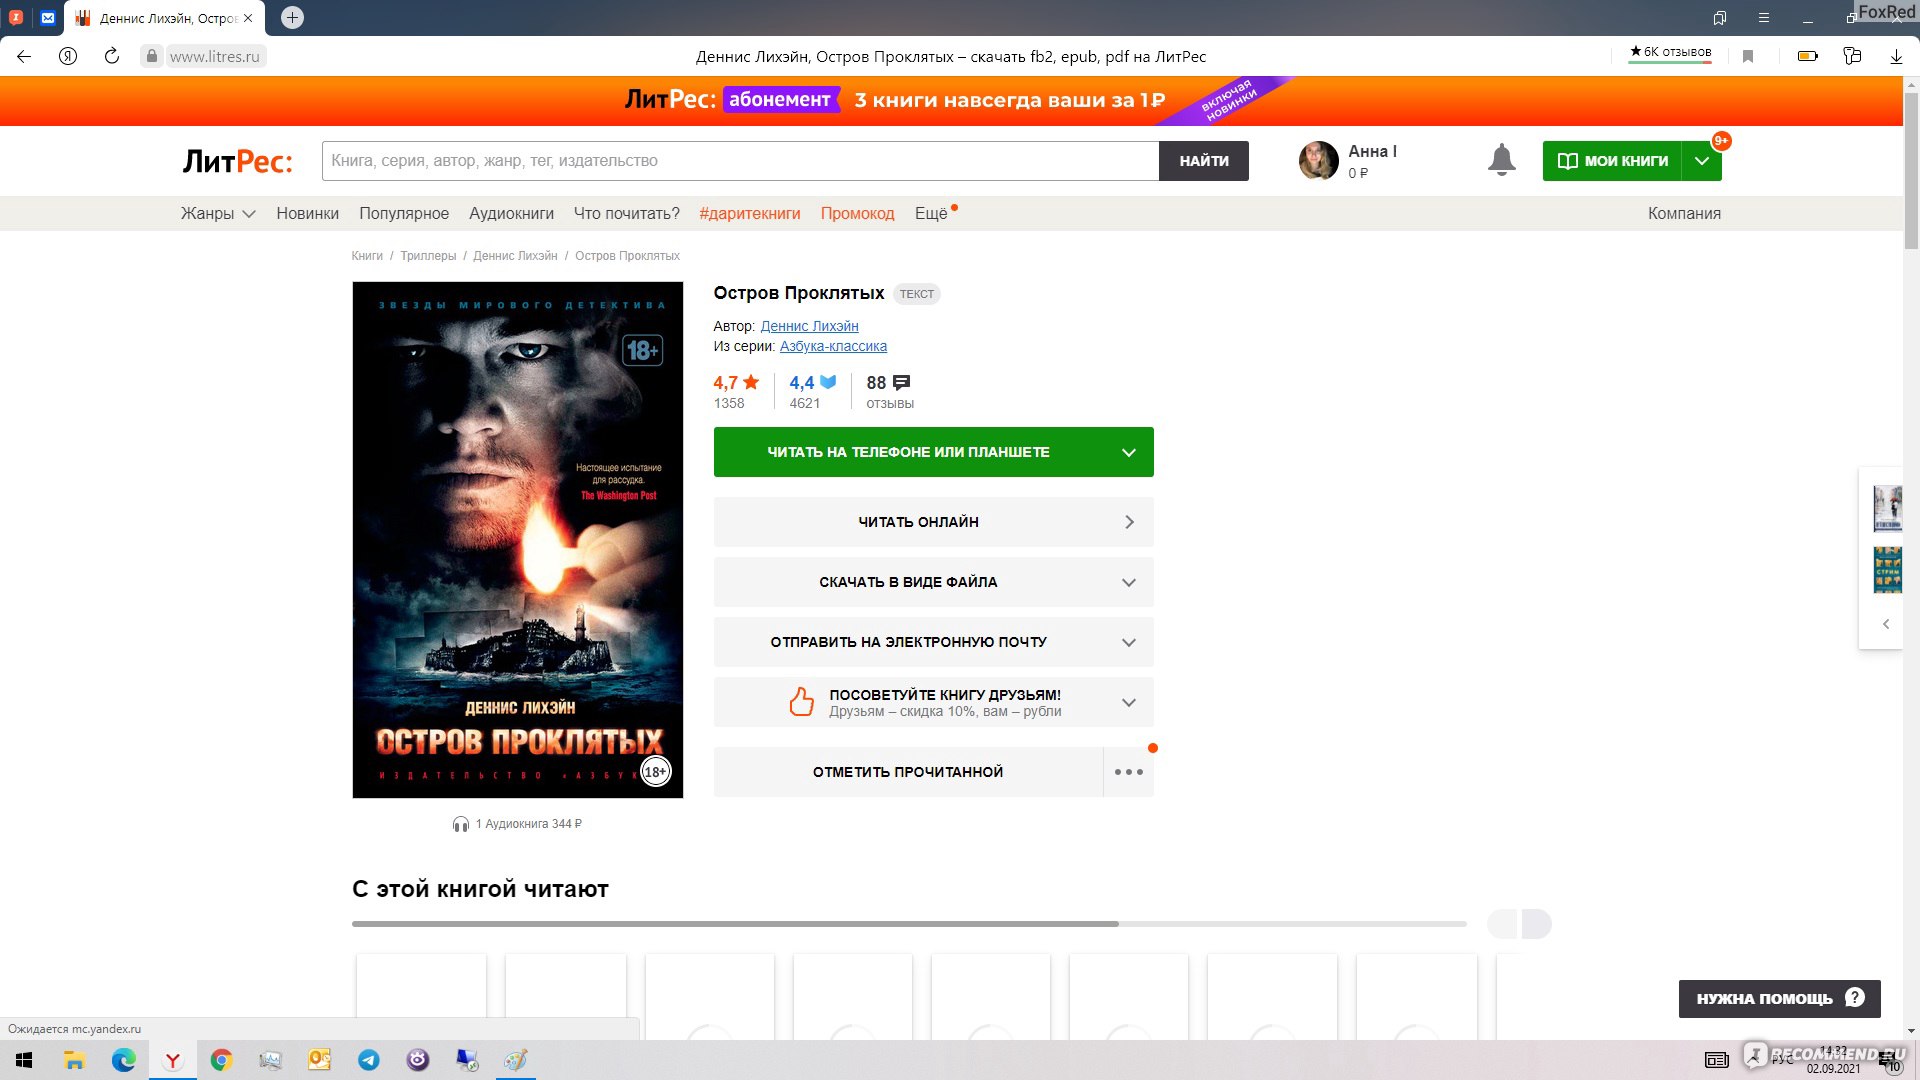Open Yandex home via the Я icon
Viewport: 1920px width, 1080px height.
point(68,56)
